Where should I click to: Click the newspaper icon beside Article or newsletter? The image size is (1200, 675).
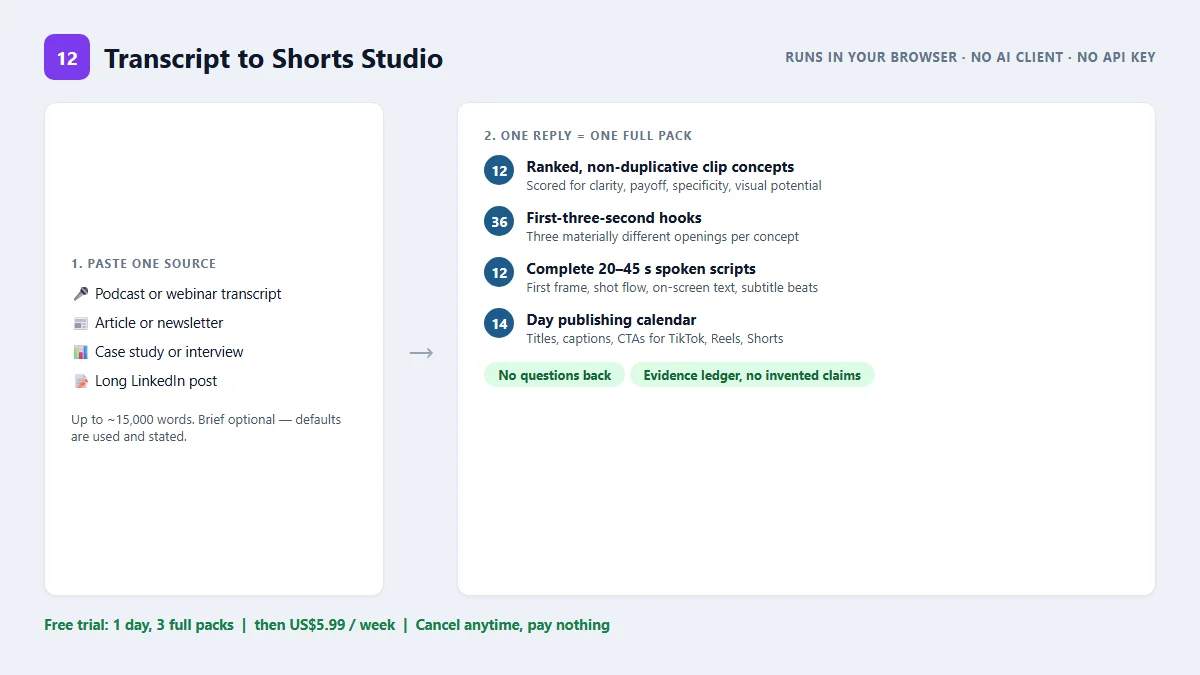[81, 323]
